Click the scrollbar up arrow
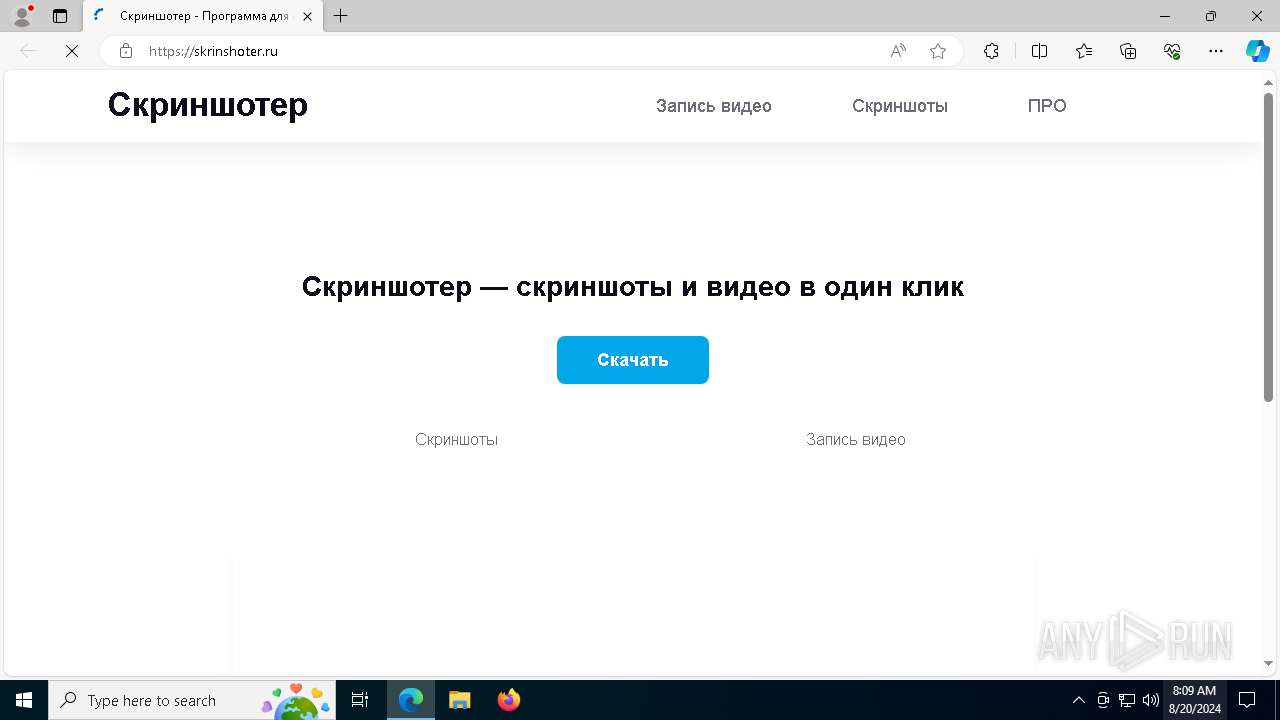 pyautogui.click(x=1268, y=81)
